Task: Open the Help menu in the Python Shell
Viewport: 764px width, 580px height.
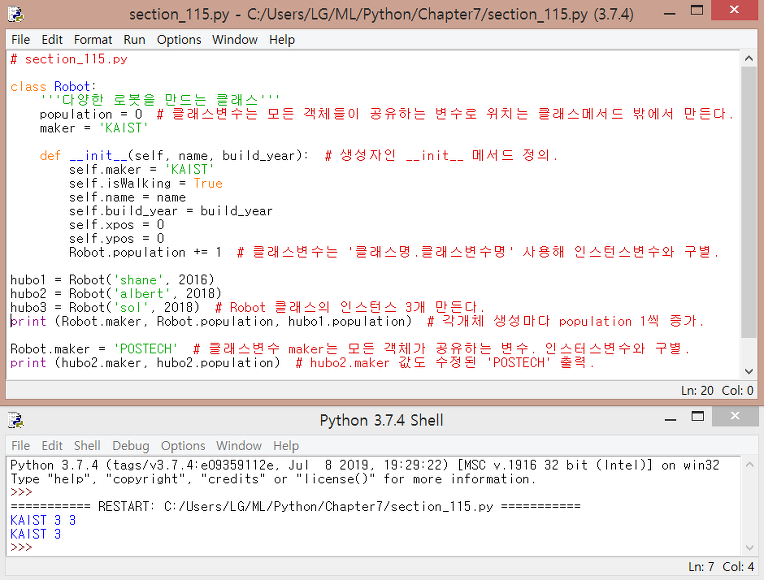Action: [286, 445]
